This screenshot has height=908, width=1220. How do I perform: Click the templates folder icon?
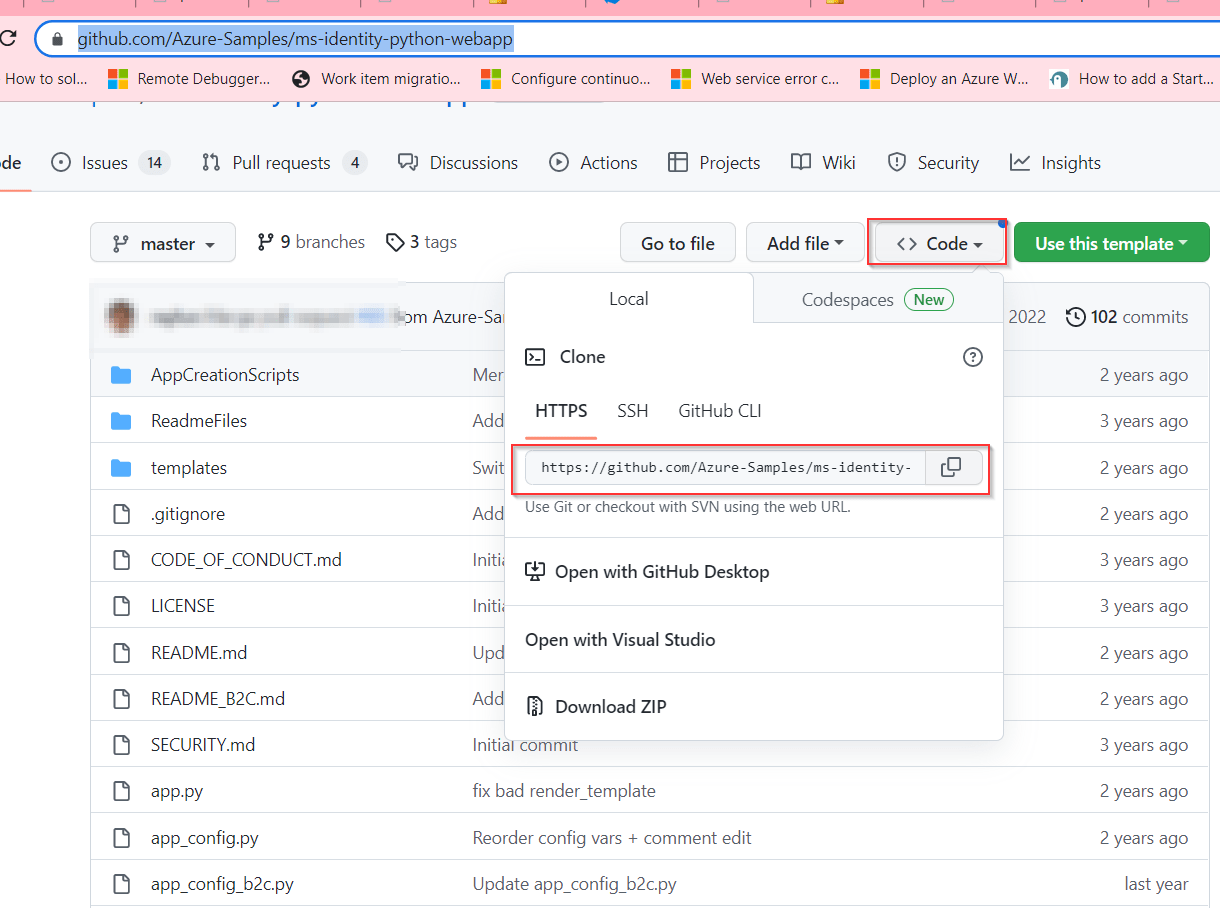point(121,468)
